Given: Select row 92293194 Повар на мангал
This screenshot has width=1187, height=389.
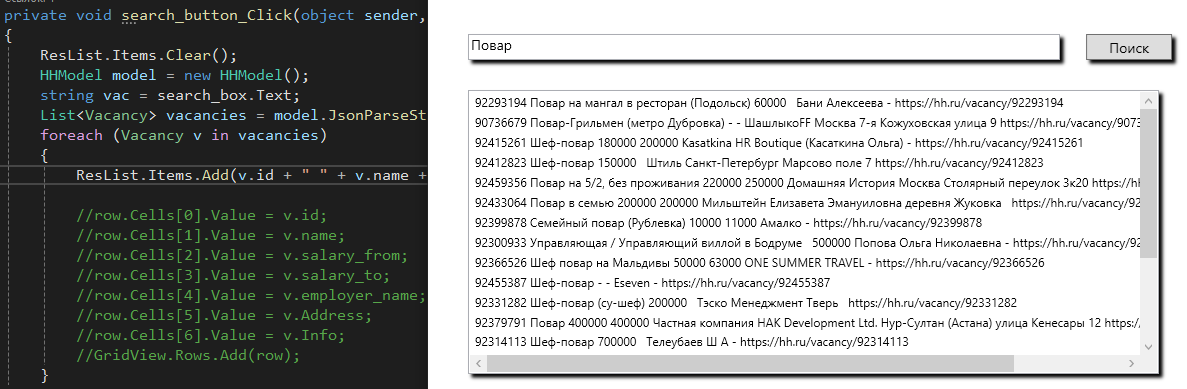Looking at the screenshot, I should click(x=805, y=102).
